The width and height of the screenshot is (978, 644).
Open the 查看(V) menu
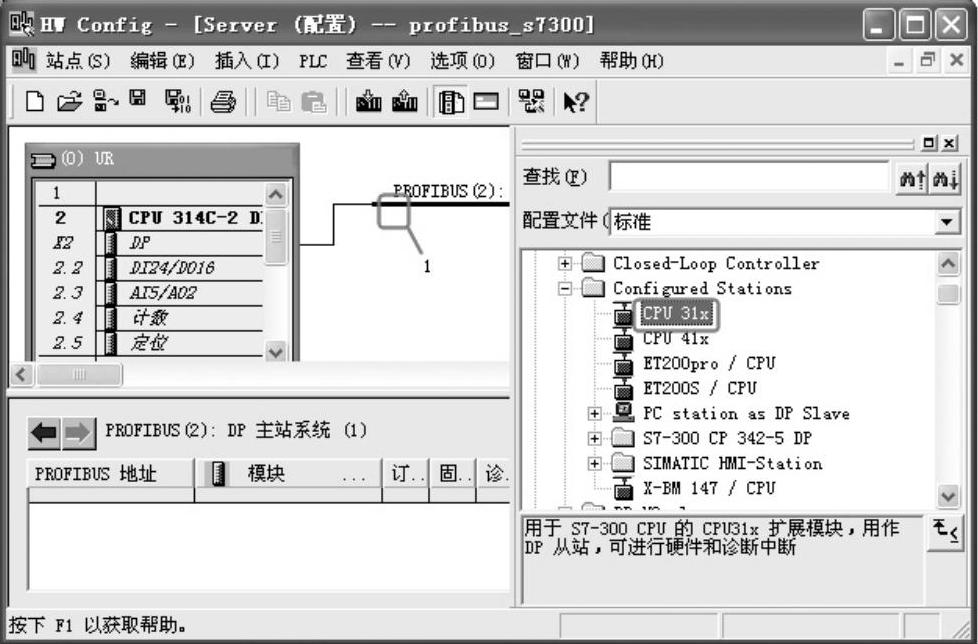tap(378, 60)
